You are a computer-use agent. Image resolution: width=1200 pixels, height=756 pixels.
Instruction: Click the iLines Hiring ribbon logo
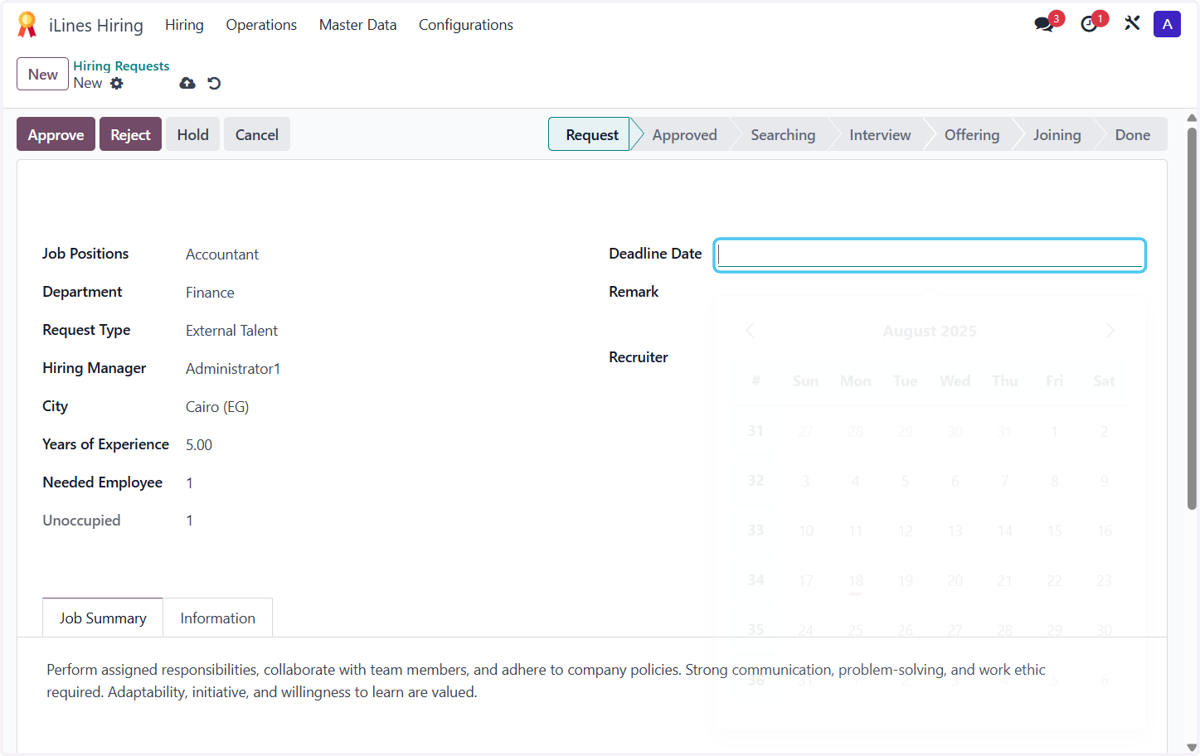pyautogui.click(x=28, y=25)
